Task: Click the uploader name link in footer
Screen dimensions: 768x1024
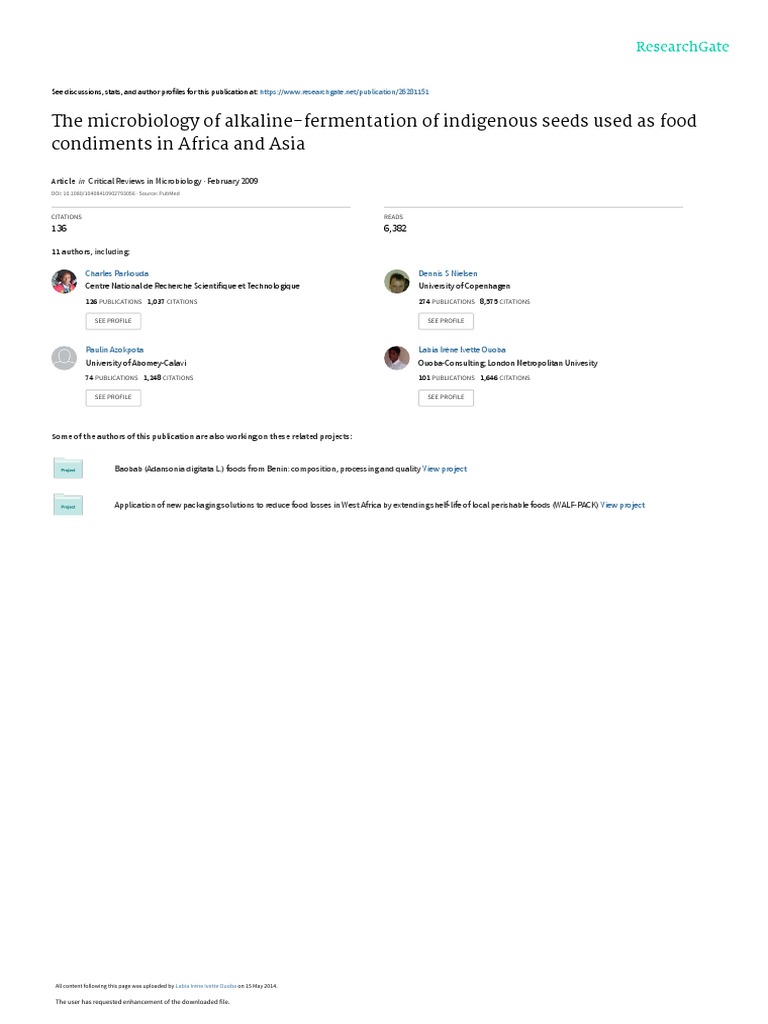Action: pos(206,986)
